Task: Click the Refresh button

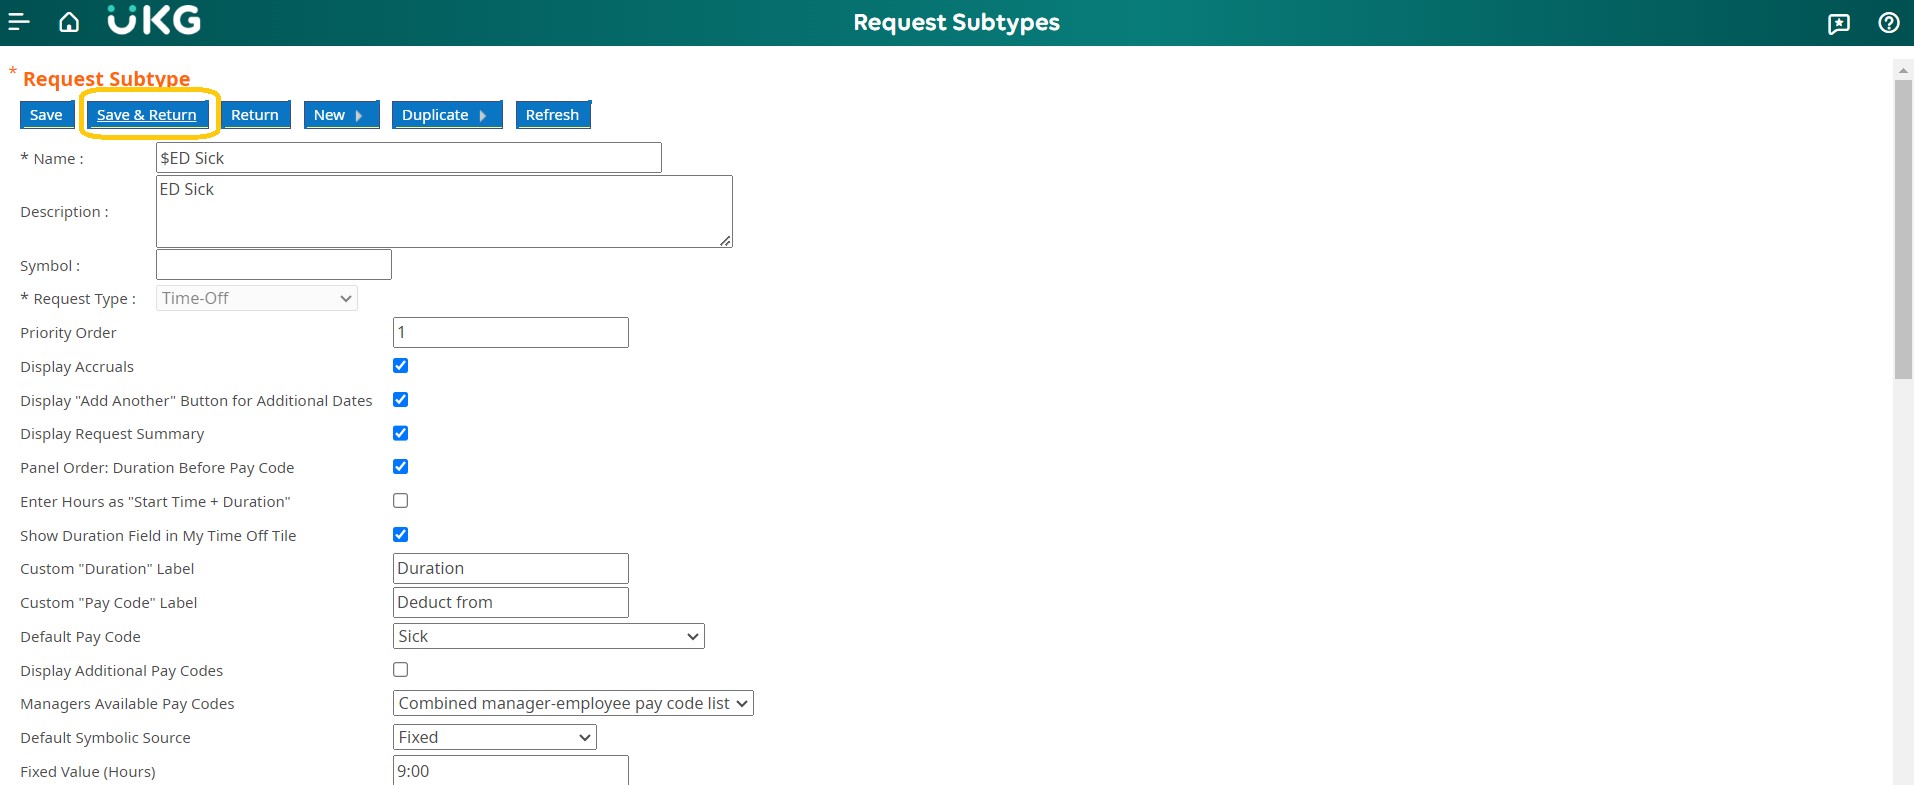Action: (x=552, y=115)
